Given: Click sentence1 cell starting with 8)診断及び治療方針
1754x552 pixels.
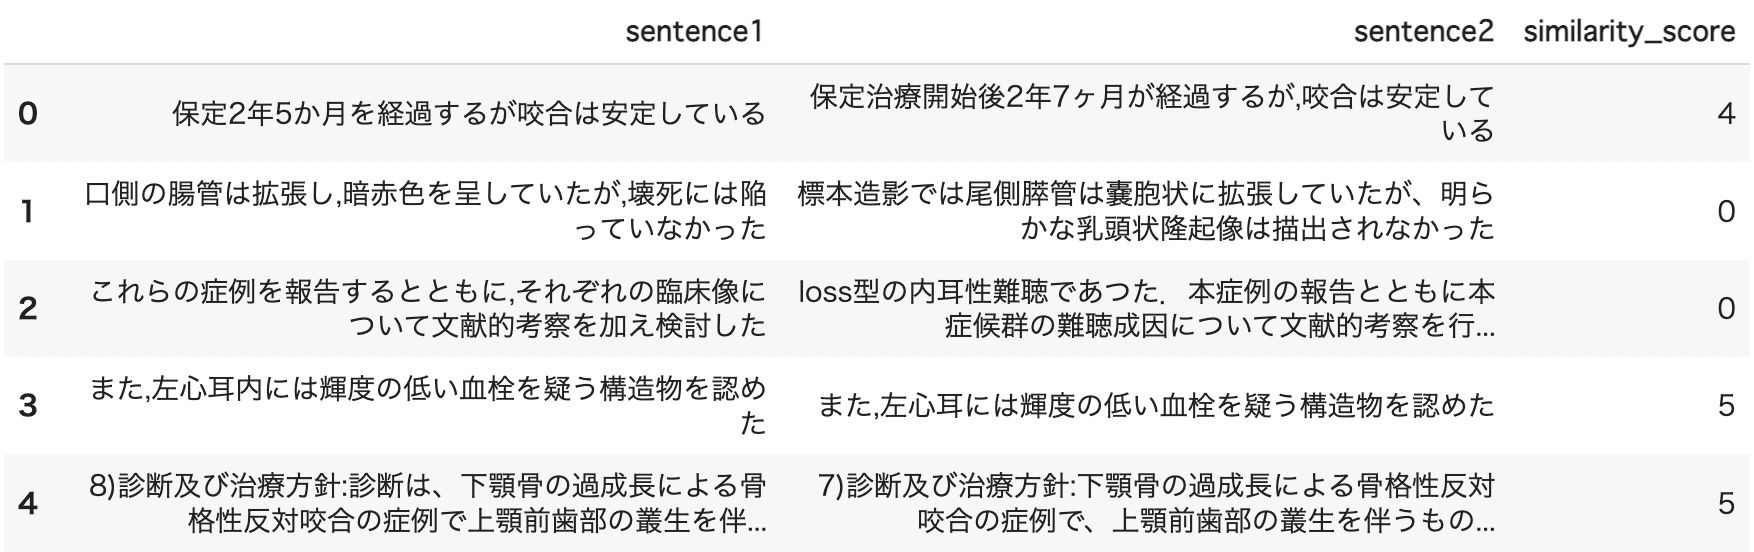Looking at the screenshot, I should 428,503.
